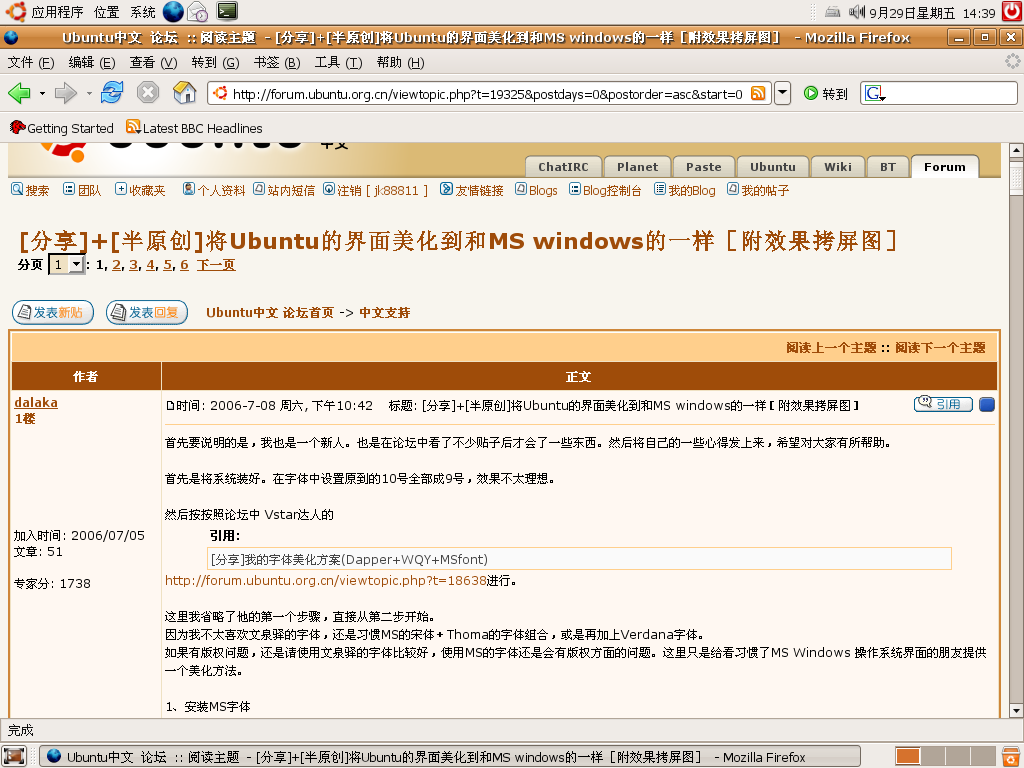Image resolution: width=1024 pixels, height=768 pixels.
Task: Open the volume control speaker icon
Action: click(x=856, y=12)
